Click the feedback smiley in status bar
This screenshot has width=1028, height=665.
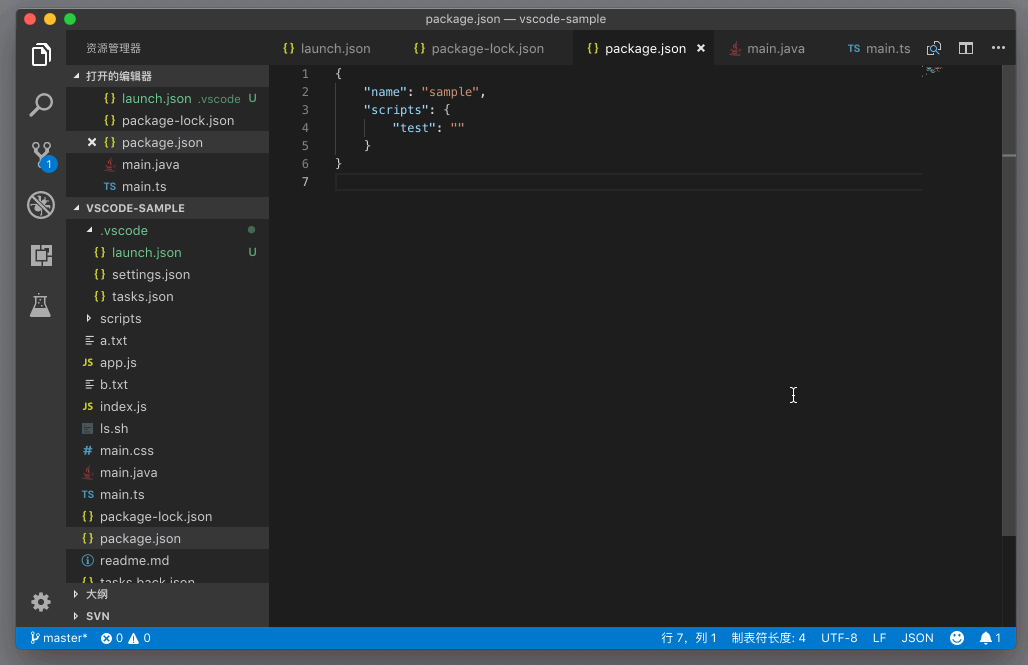click(x=957, y=638)
